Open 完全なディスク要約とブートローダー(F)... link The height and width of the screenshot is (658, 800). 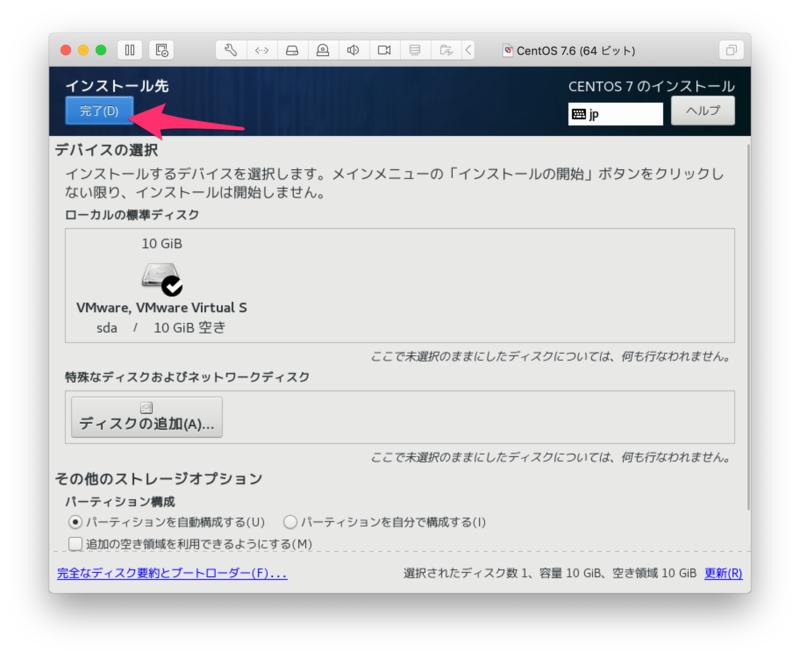[172, 573]
